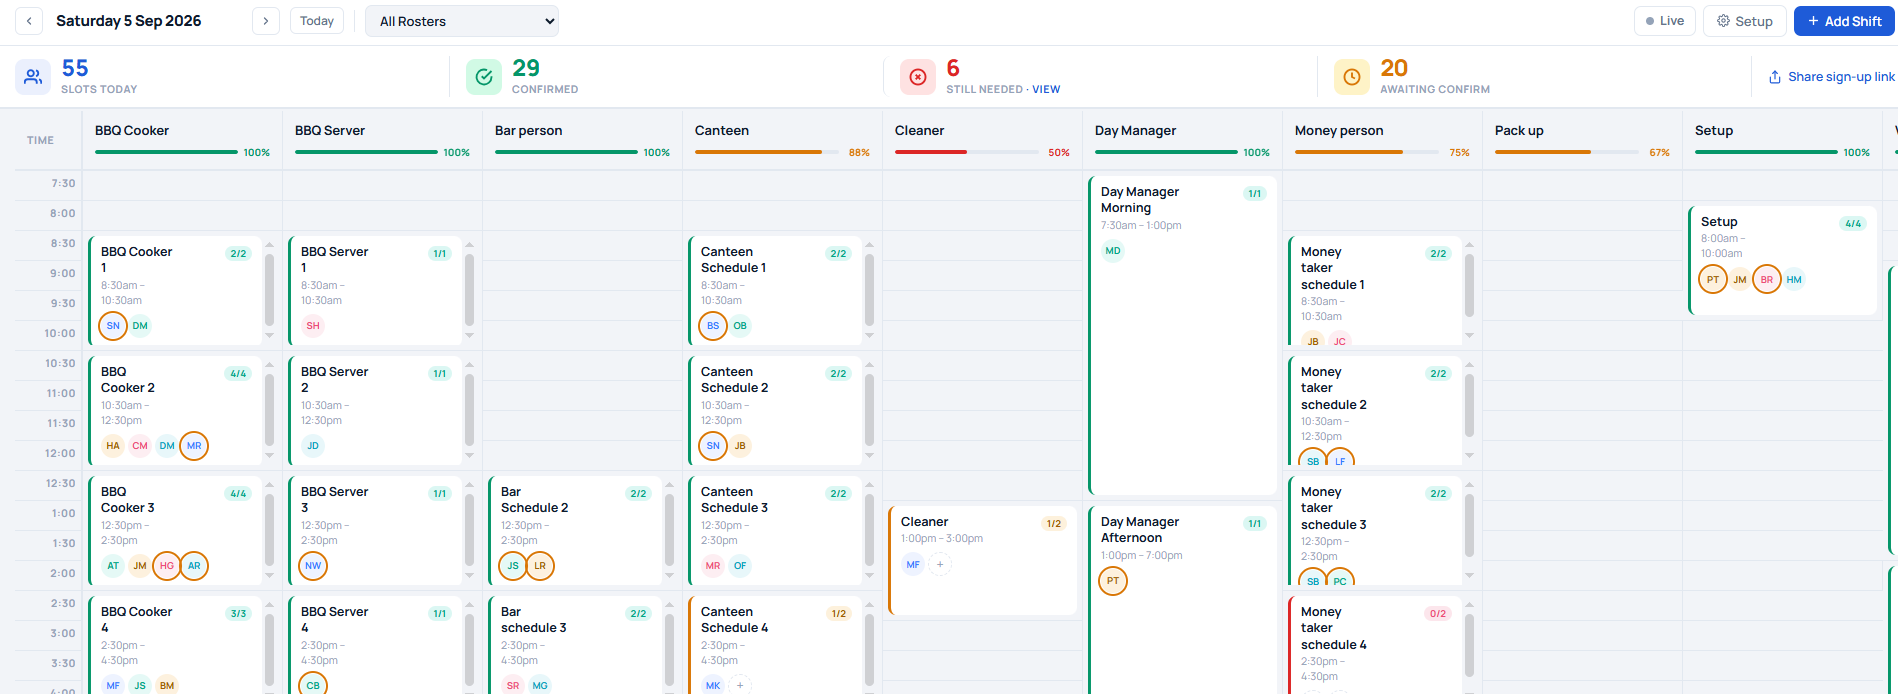This screenshot has height=694, width=1898.
Task: Click the Confirmed checkmark icon
Action: point(484,77)
